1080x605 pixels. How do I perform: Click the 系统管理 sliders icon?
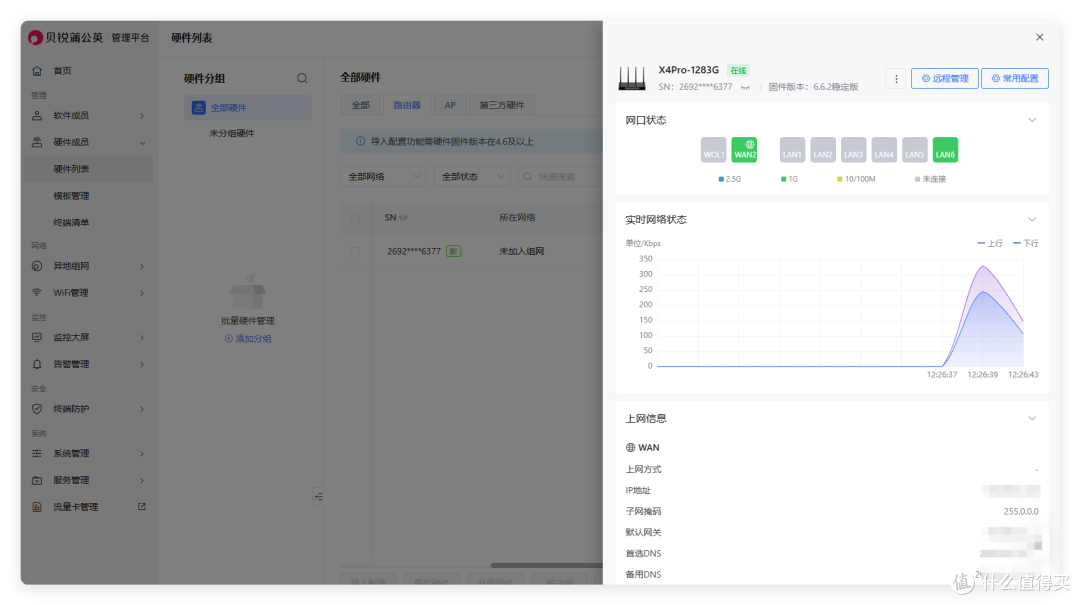(x=37, y=453)
